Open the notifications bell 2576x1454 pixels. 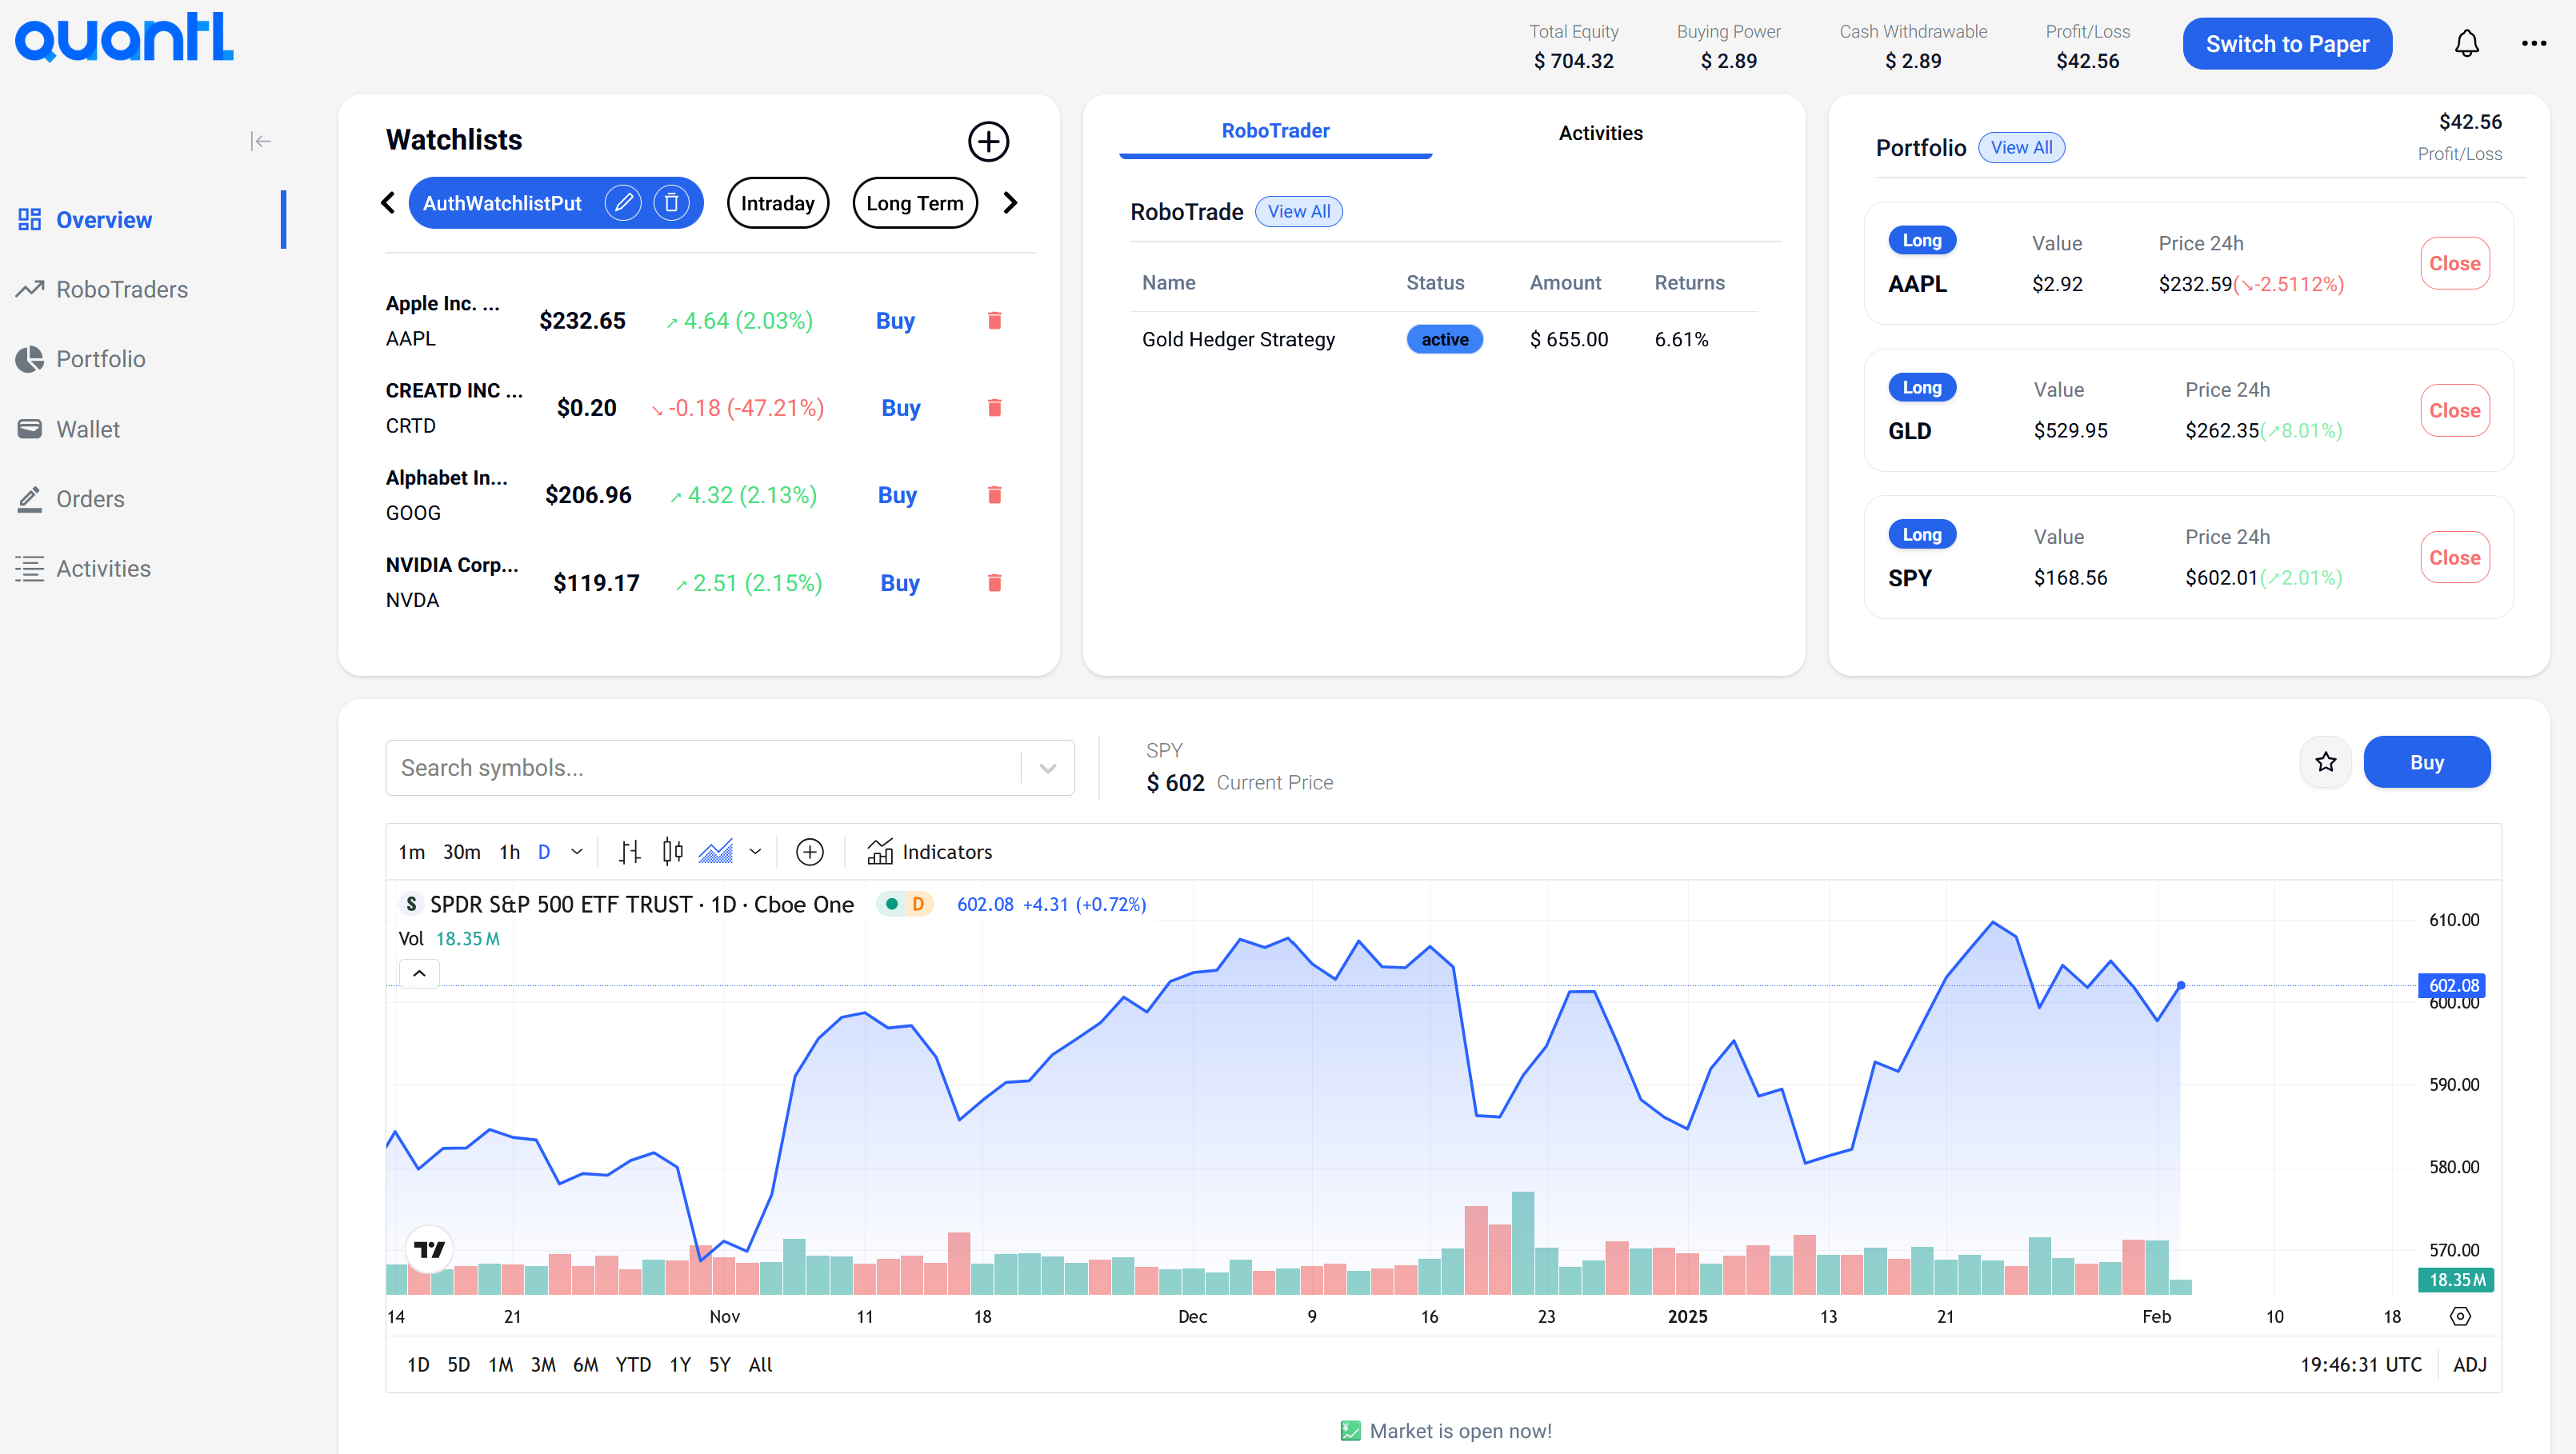pyautogui.click(x=2467, y=44)
